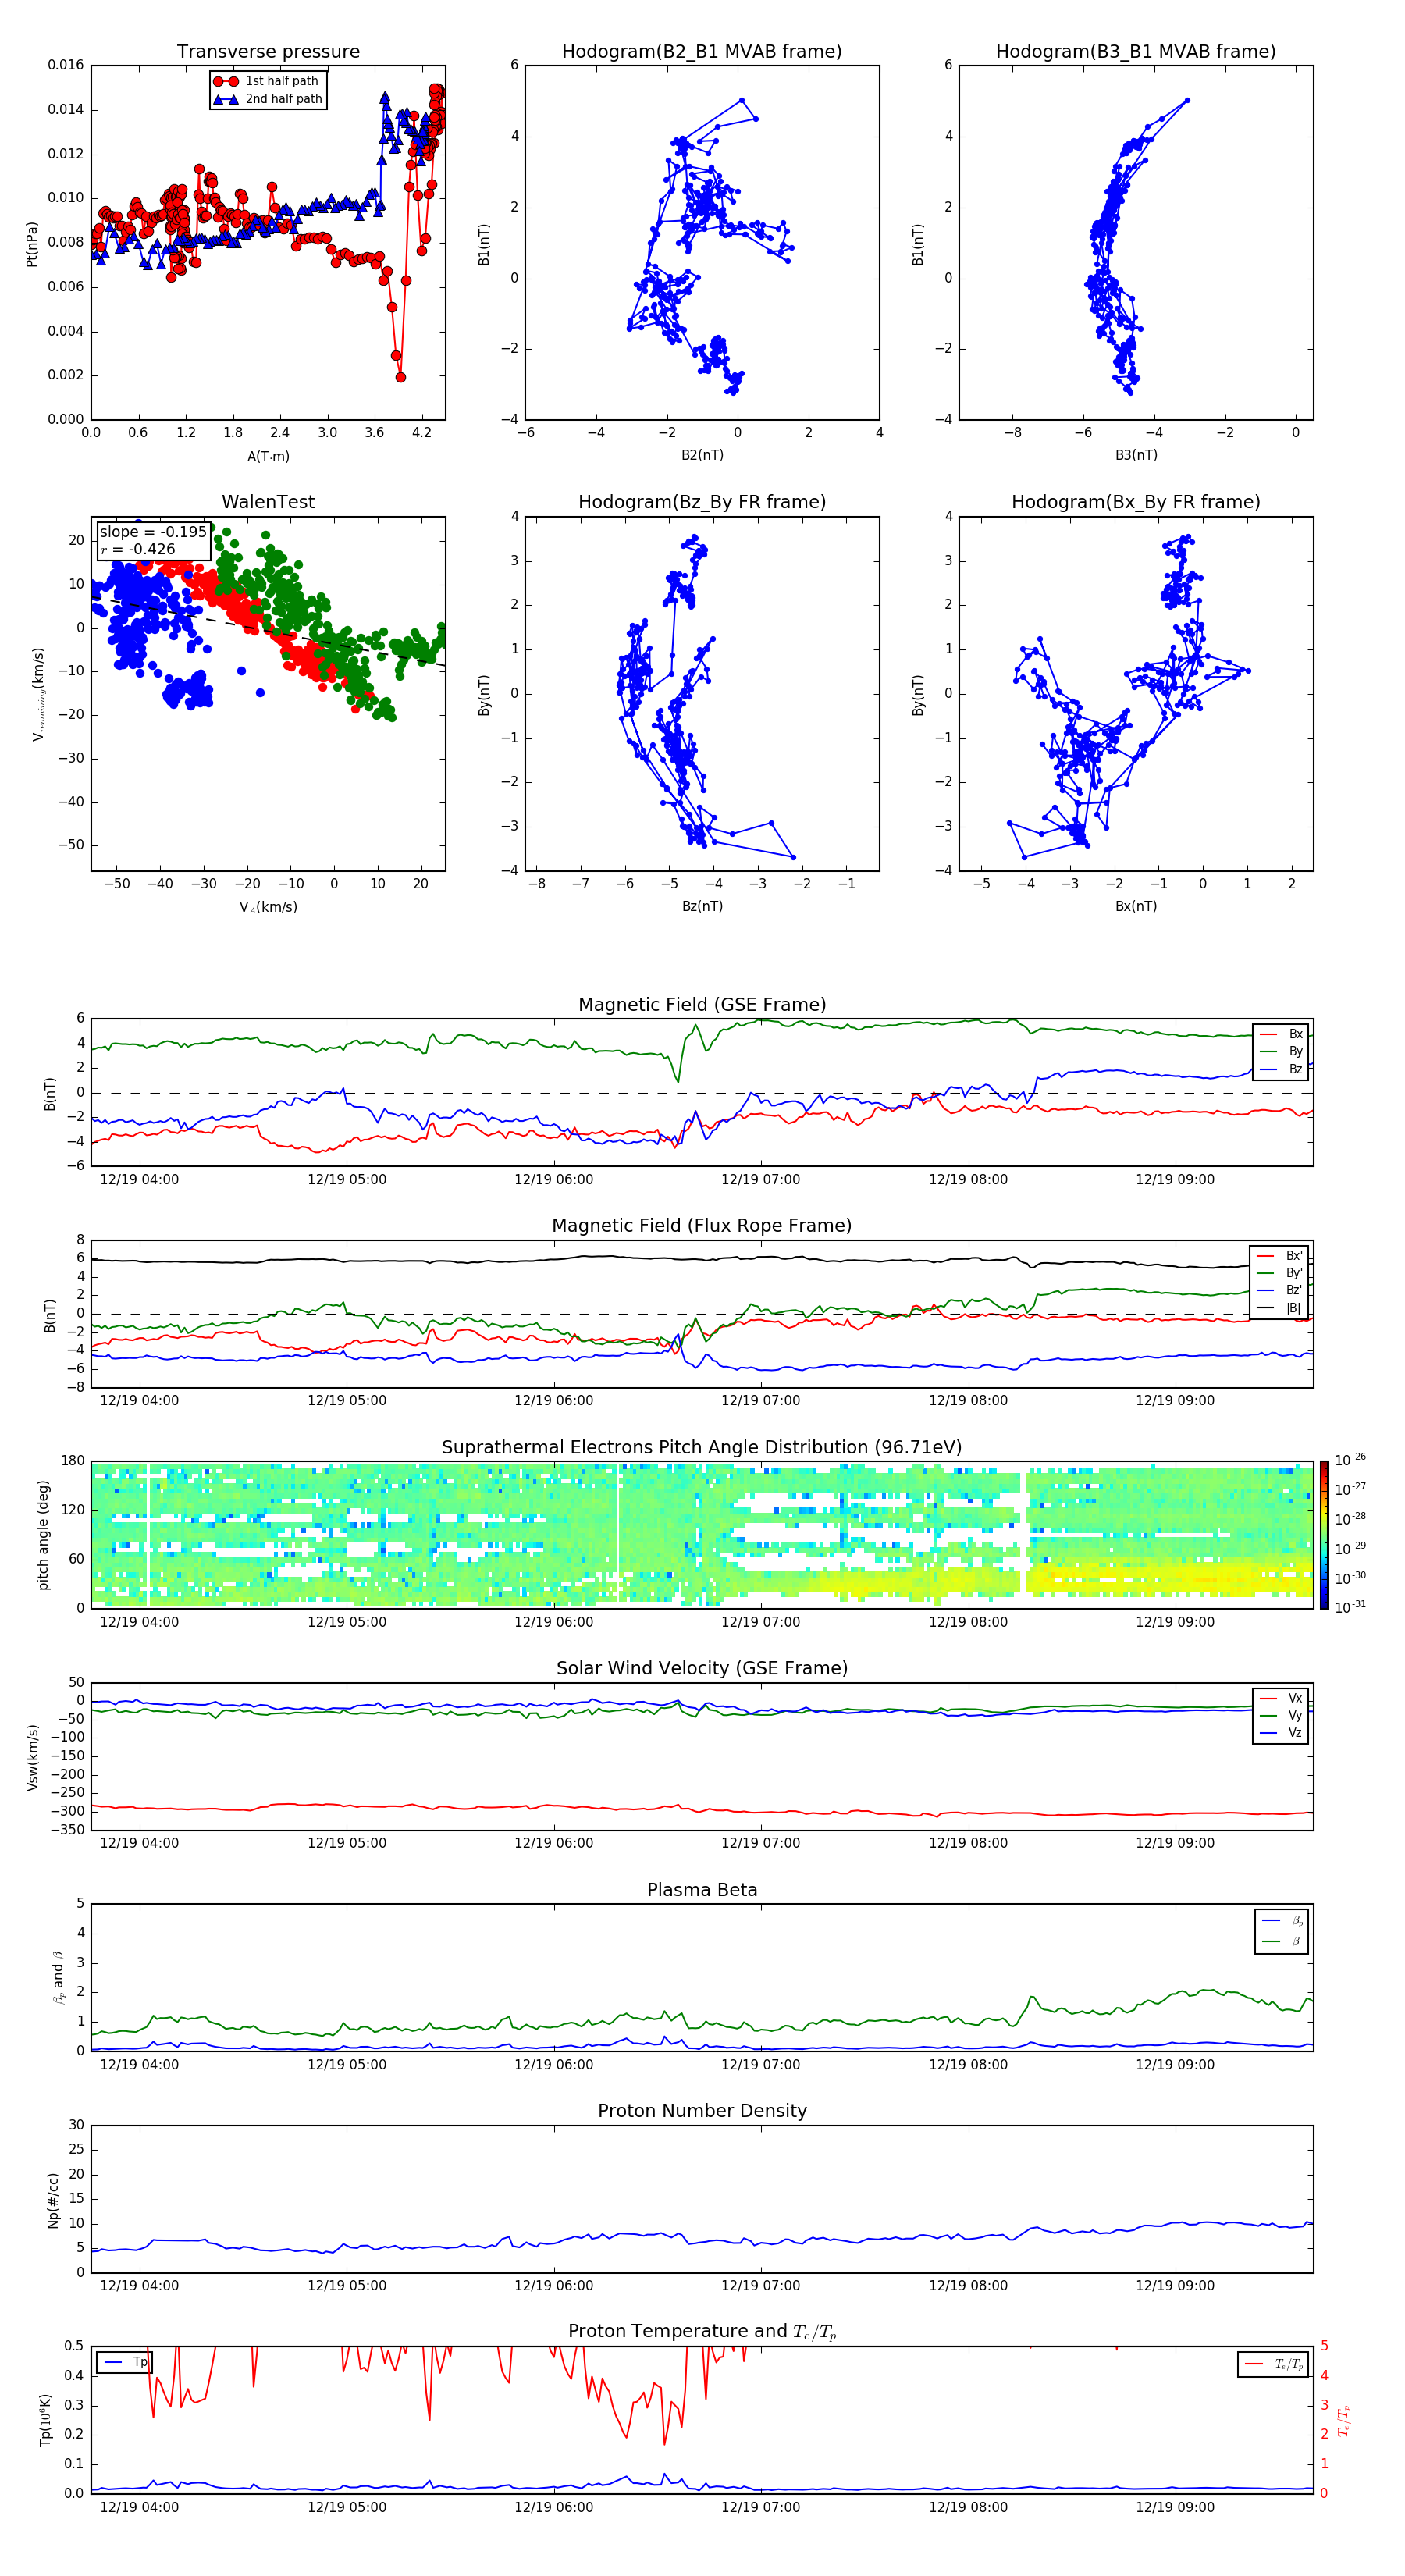Click the Suprathermal Electrons Pitch Angle Distribution title

coord(702,1447)
